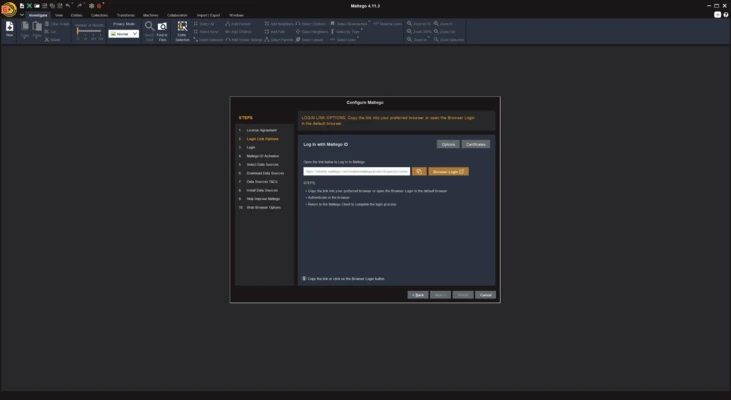Click the Maltego application logo button

coord(8,8)
